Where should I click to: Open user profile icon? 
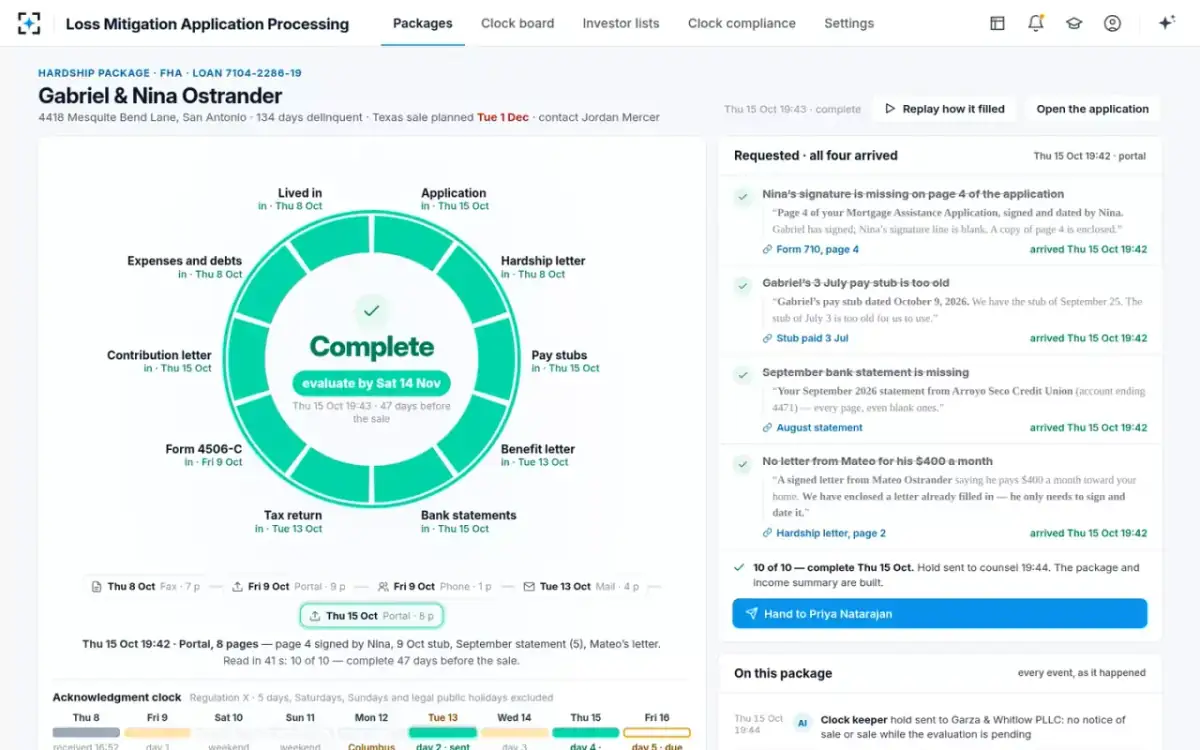pyautogui.click(x=1112, y=23)
